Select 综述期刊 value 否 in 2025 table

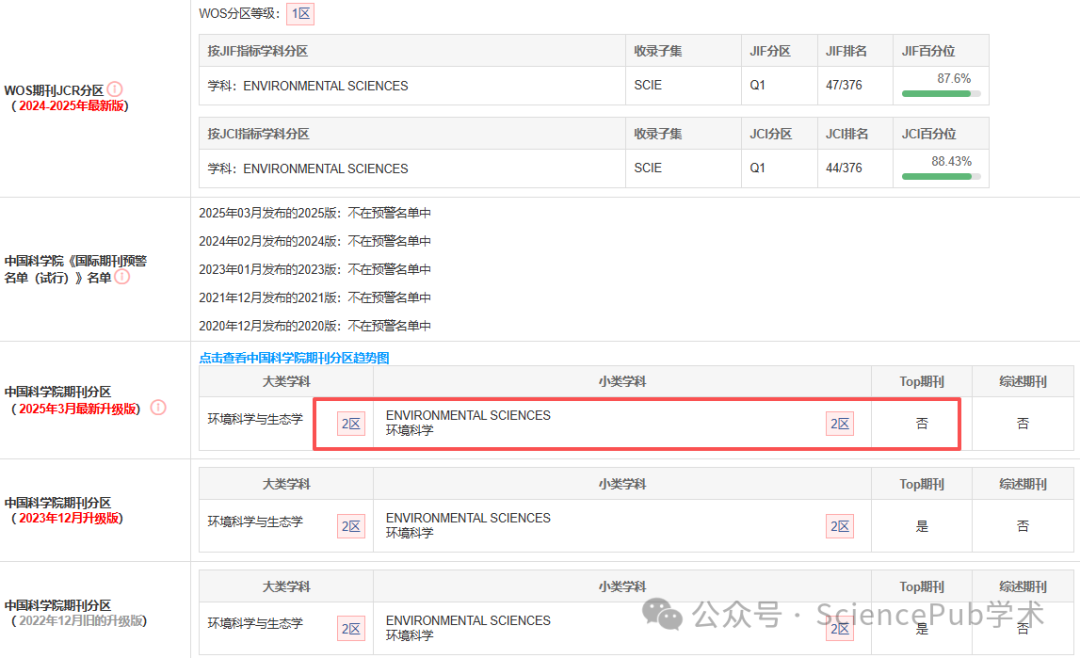click(x=1023, y=424)
